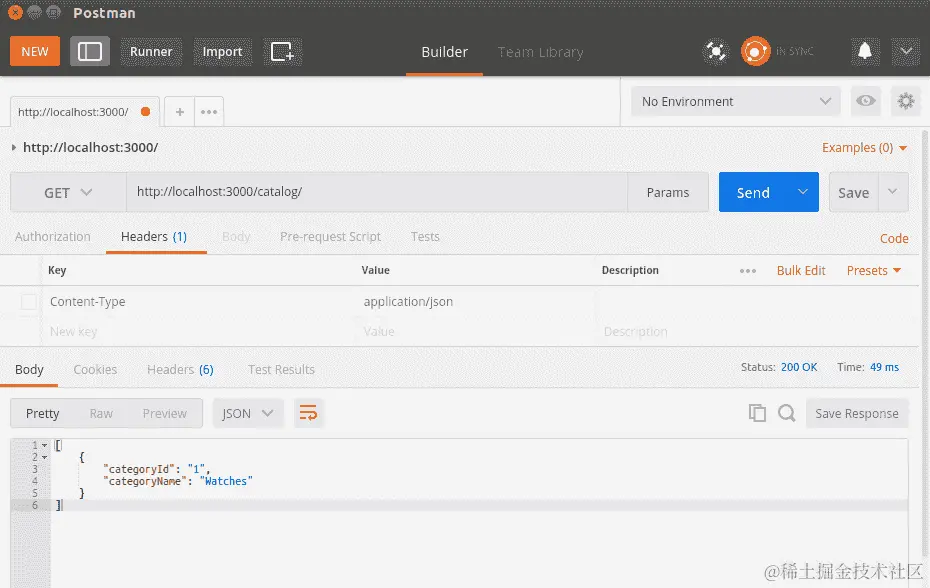This screenshot has height=588, width=930.
Task: Open the Tests tab
Action: pos(425,236)
